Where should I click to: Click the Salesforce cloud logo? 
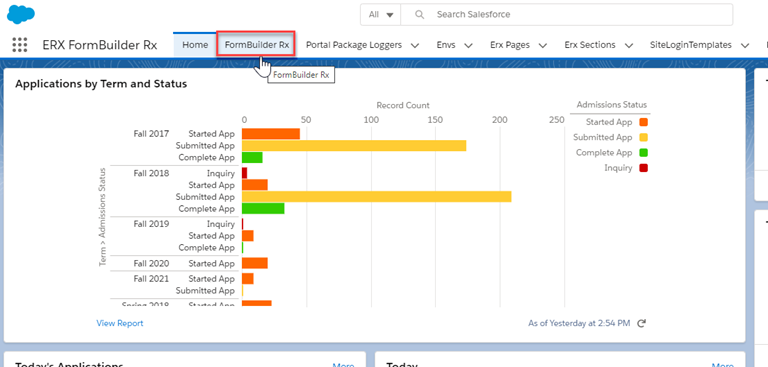coord(21,14)
